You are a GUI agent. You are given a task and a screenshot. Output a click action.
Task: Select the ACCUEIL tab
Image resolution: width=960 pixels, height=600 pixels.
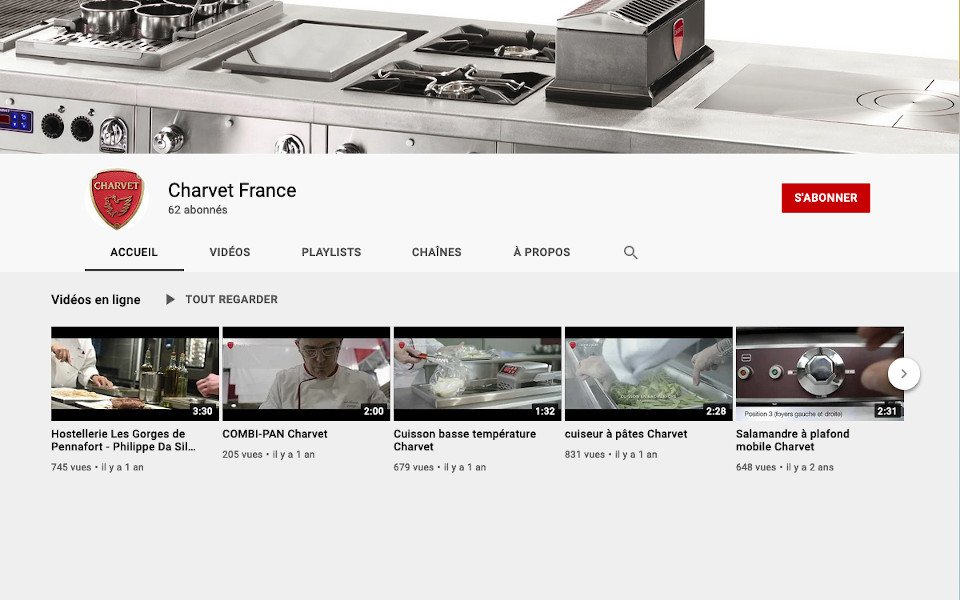click(134, 252)
